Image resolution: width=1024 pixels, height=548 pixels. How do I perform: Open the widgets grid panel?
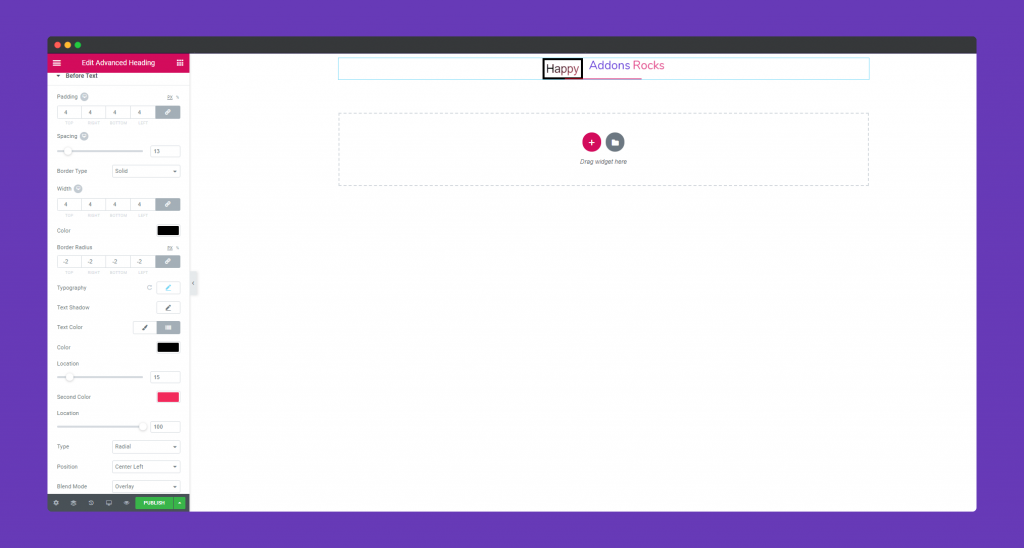tap(180, 62)
